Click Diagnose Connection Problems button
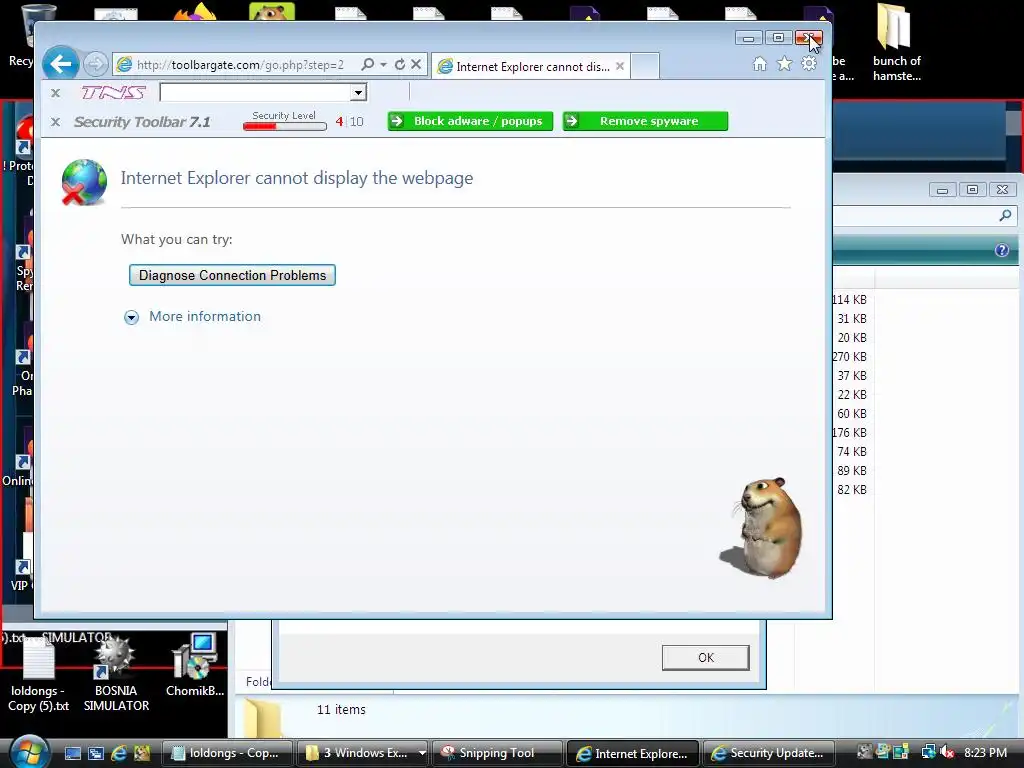The image size is (1024, 768). coord(232,275)
